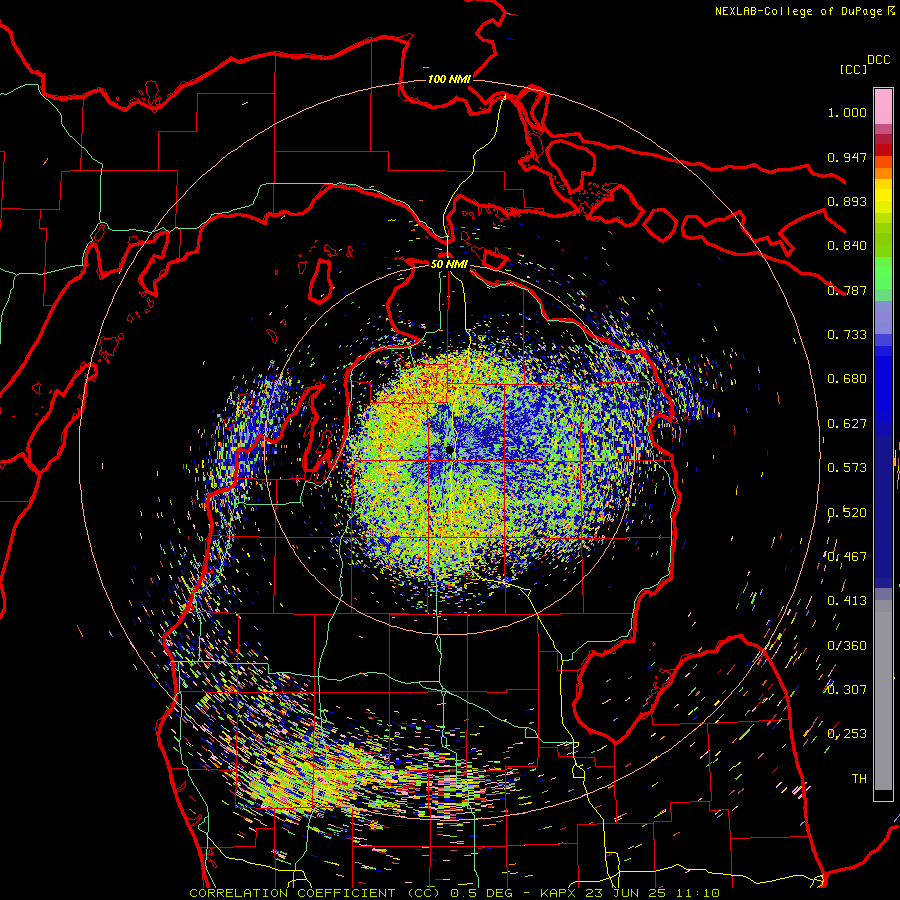Click the 100 NMI range ring label

pyautogui.click(x=449, y=79)
